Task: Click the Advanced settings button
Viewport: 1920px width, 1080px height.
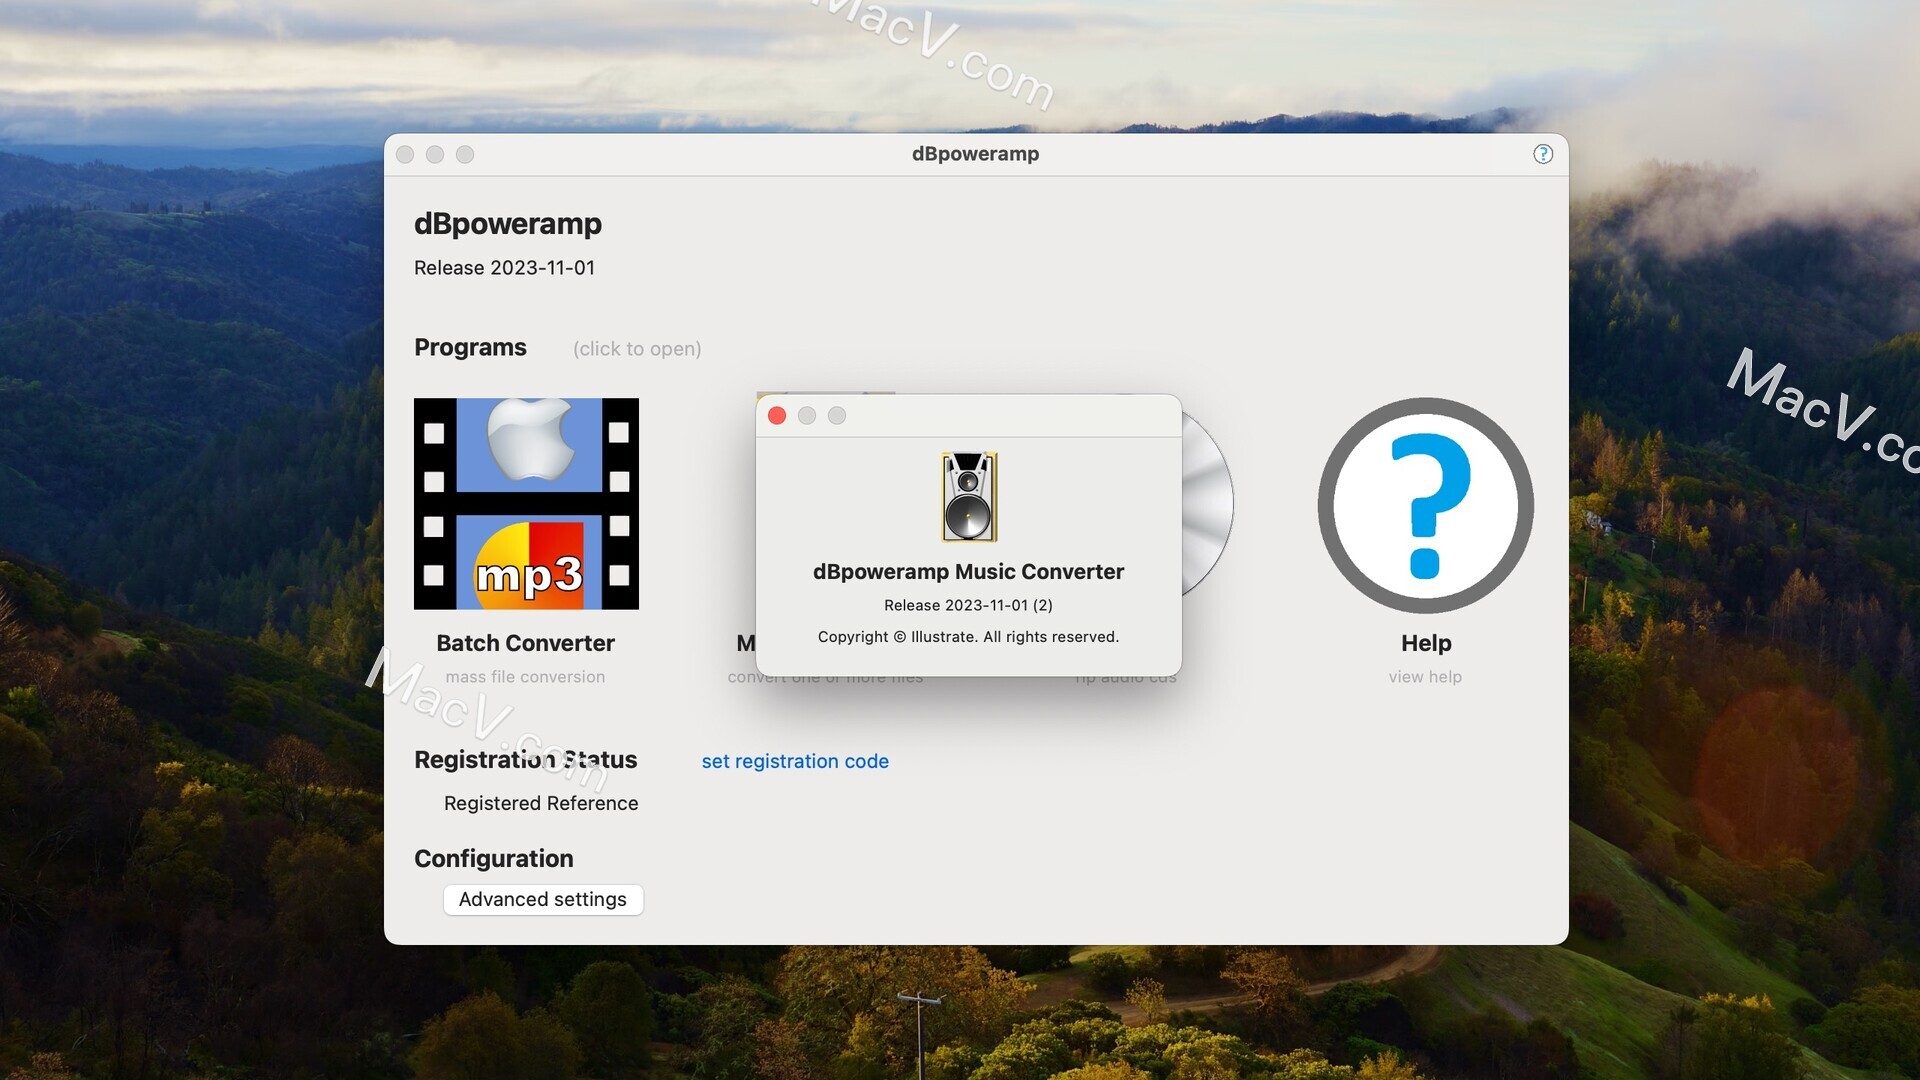Action: click(542, 899)
